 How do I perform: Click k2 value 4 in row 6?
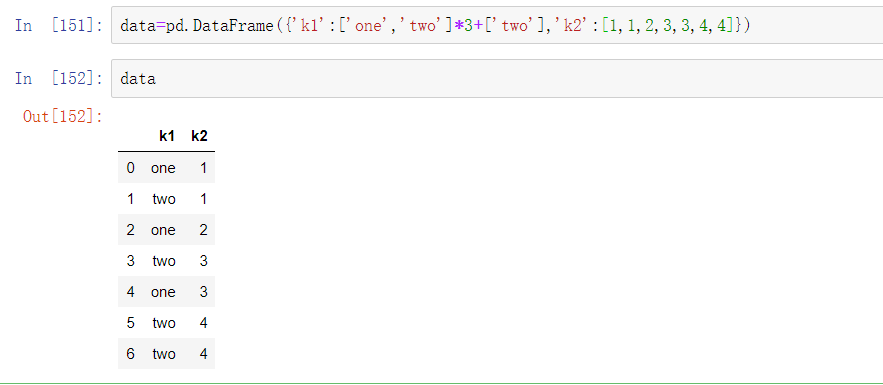204,353
